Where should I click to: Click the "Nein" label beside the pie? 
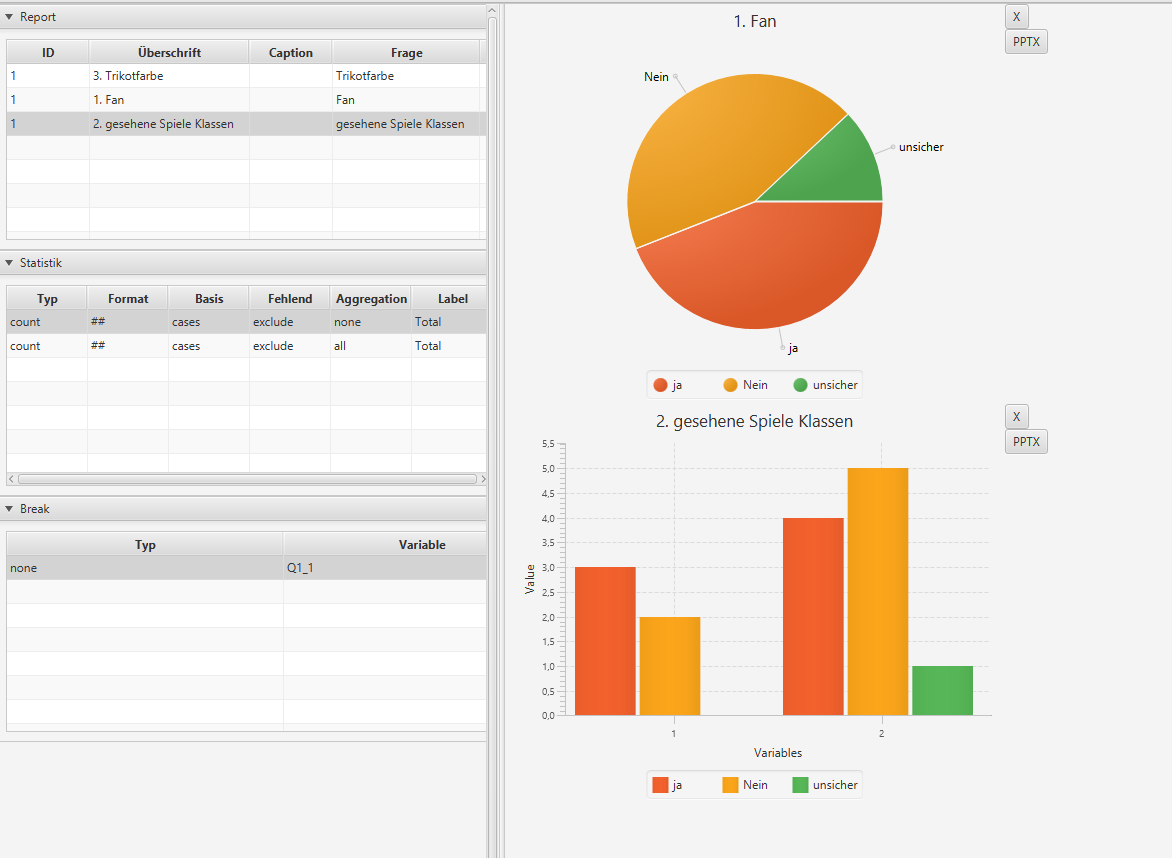[x=656, y=77]
